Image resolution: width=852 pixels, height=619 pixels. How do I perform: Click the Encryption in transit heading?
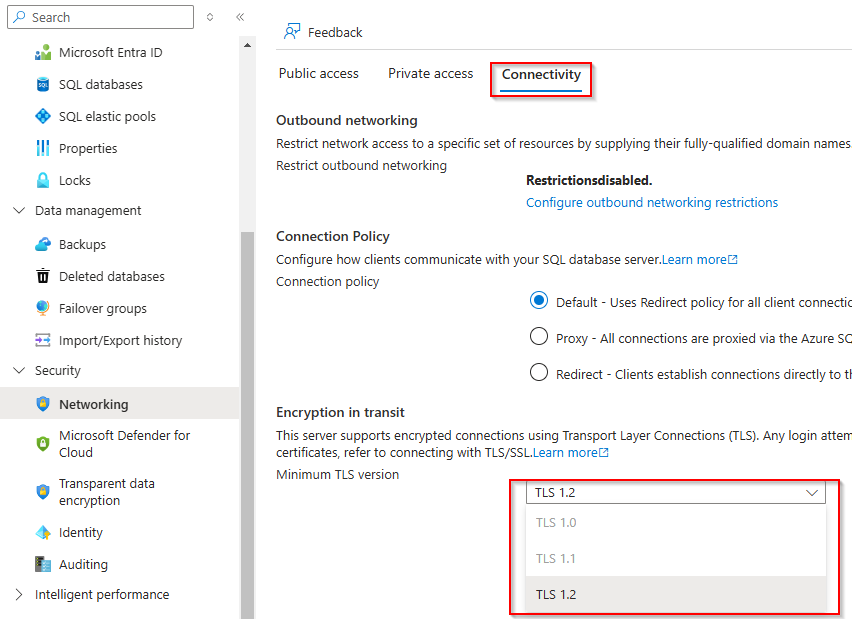(340, 412)
